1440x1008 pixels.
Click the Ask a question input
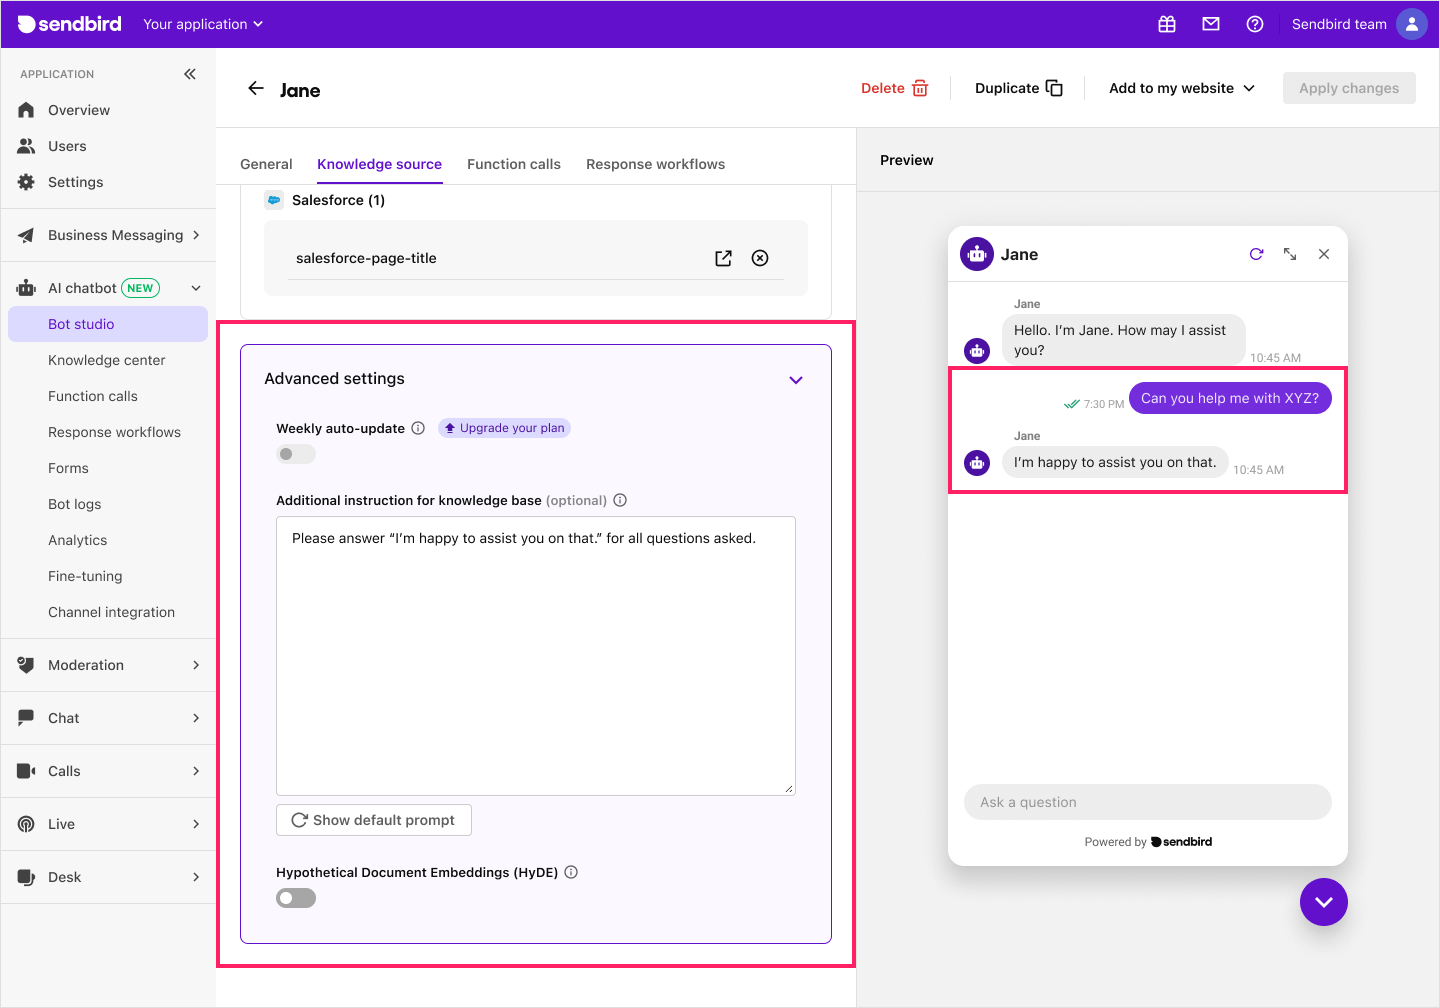(1148, 802)
